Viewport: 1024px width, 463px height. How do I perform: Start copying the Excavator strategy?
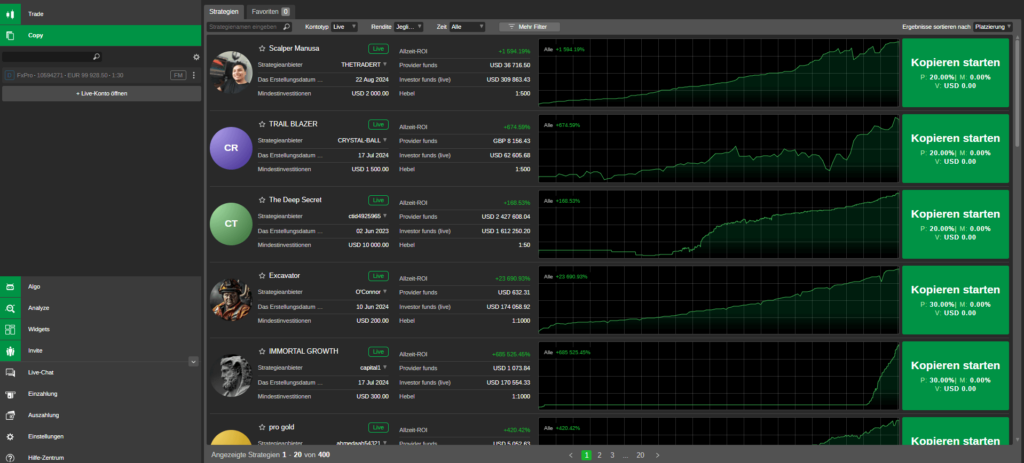click(x=955, y=300)
